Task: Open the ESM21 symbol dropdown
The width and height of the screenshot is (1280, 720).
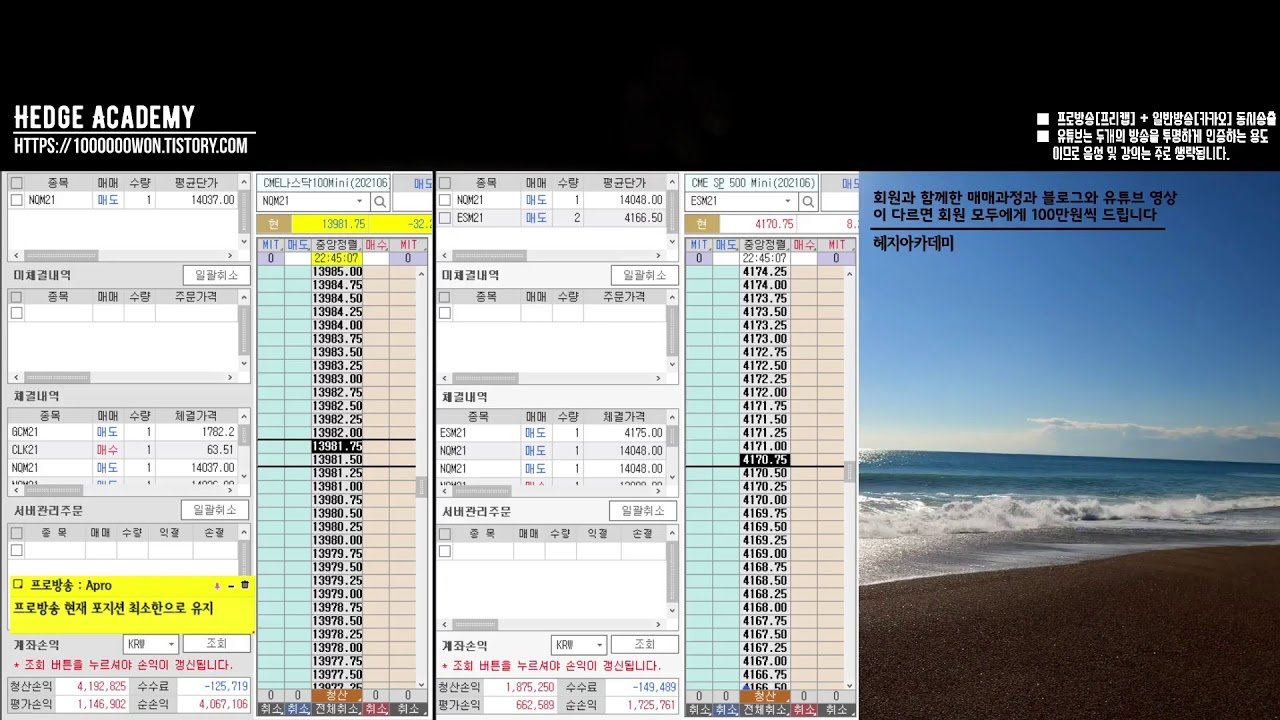Action: click(x=787, y=202)
